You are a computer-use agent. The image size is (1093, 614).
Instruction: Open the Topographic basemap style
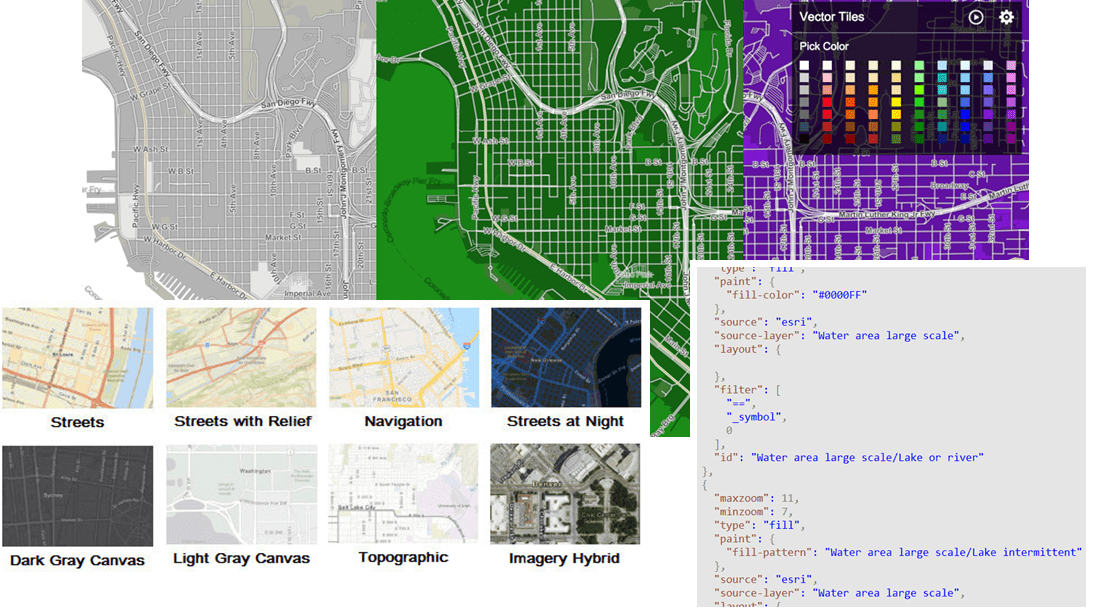click(403, 492)
